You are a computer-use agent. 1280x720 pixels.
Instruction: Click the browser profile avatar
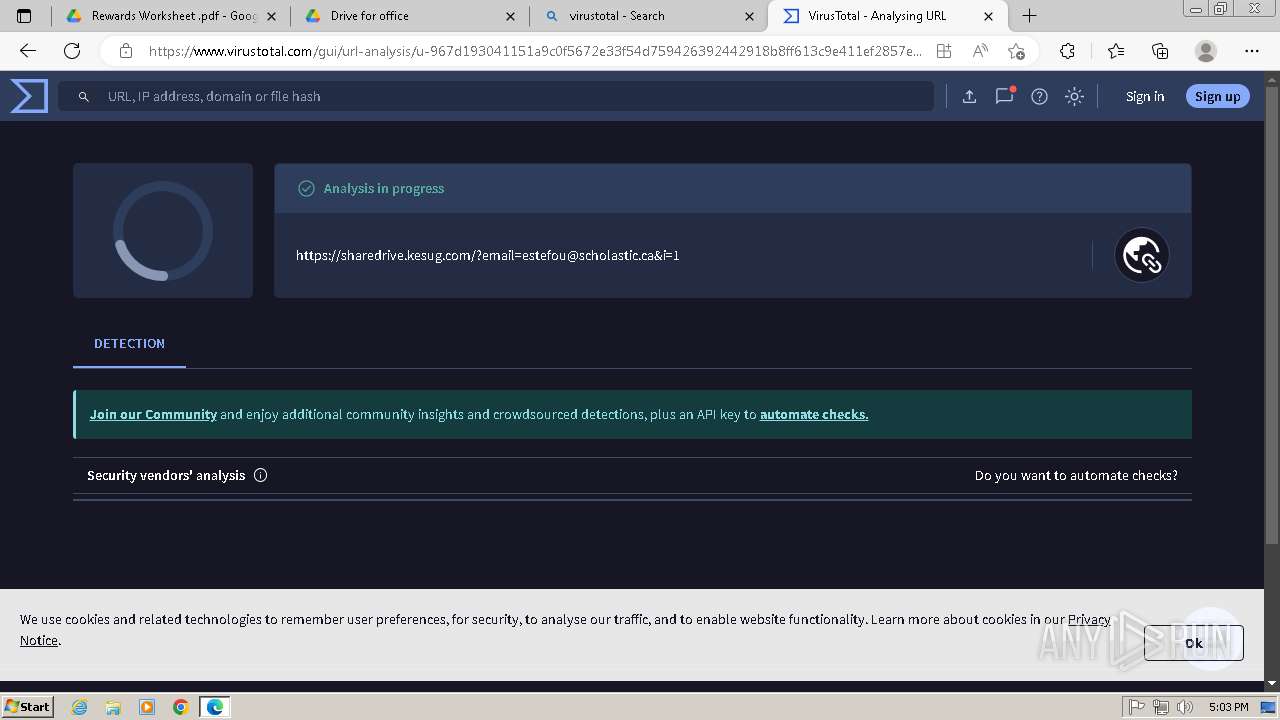coord(1206,51)
